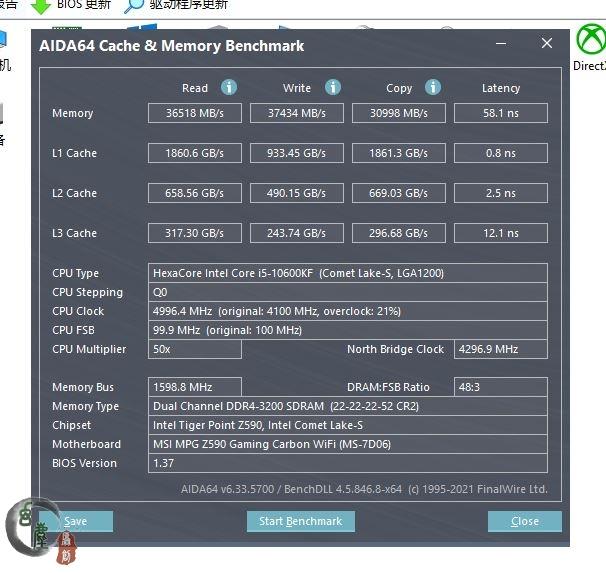Screen dimensions: 606x573
Task: Select L1 Cache write 933.45 GB/s
Action: tap(297, 153)
